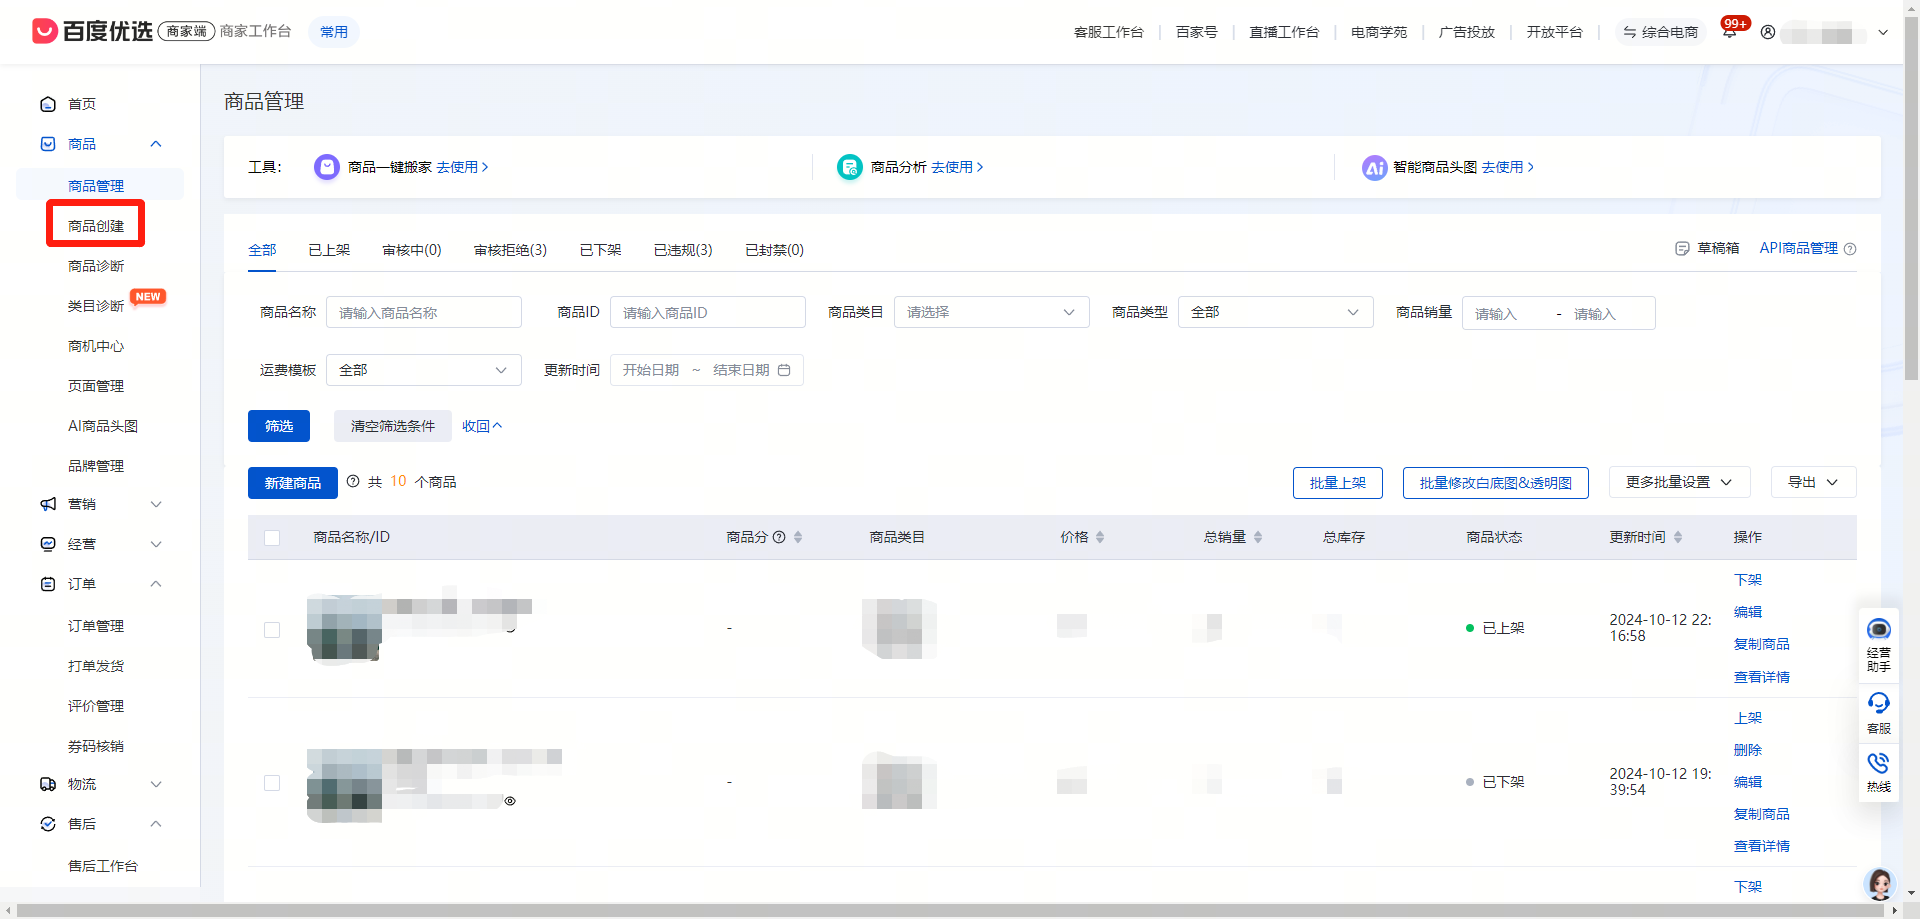This screenshot has width=1920, height=919.
Task: Click the vertical page scrollbar
Action: [x=1911, y=200]
